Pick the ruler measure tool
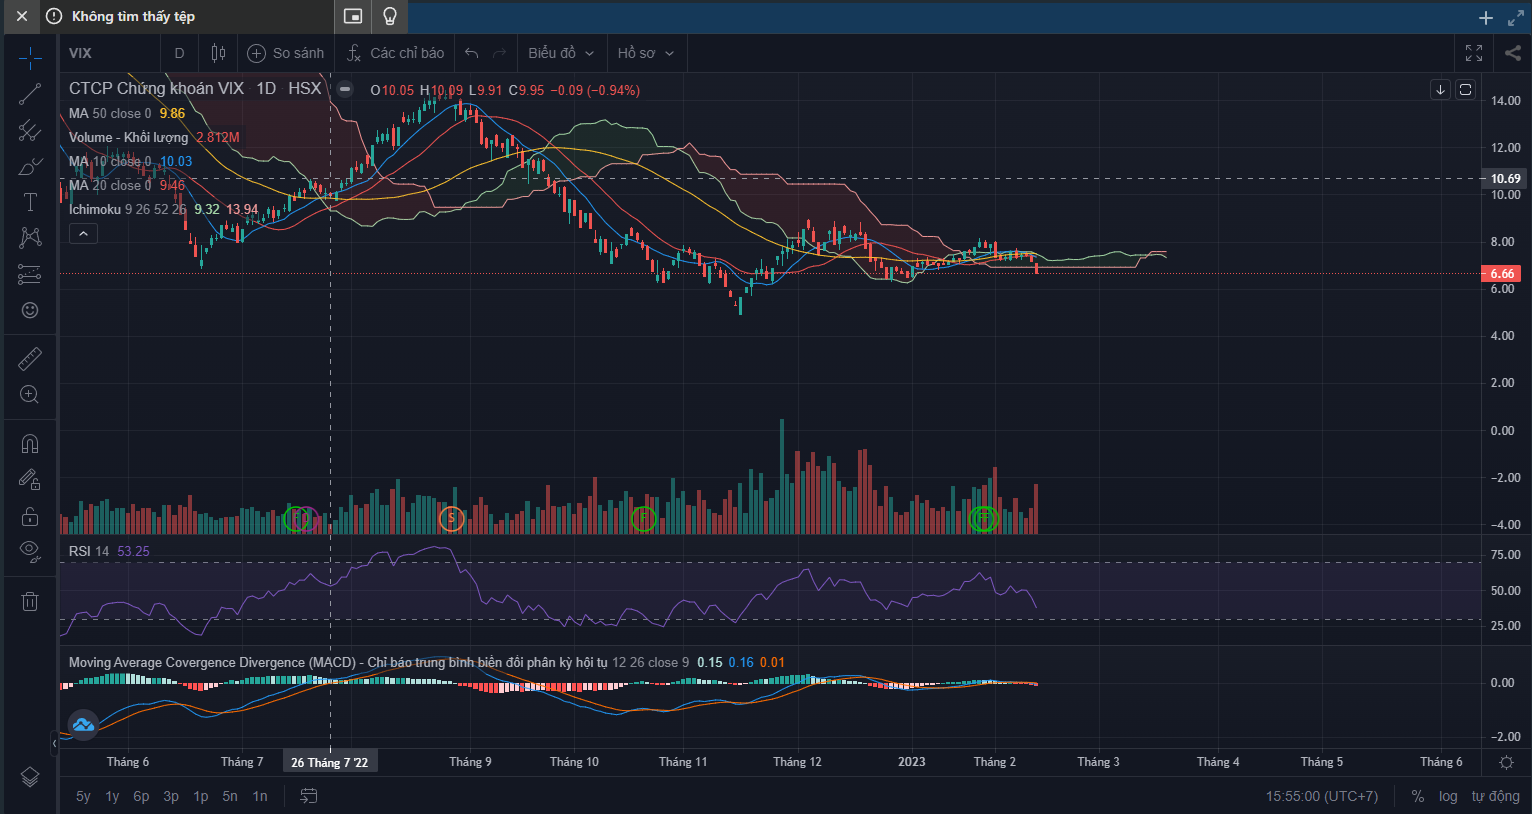1532x814 pixels. pyautogui.click(x=30, y=358)
